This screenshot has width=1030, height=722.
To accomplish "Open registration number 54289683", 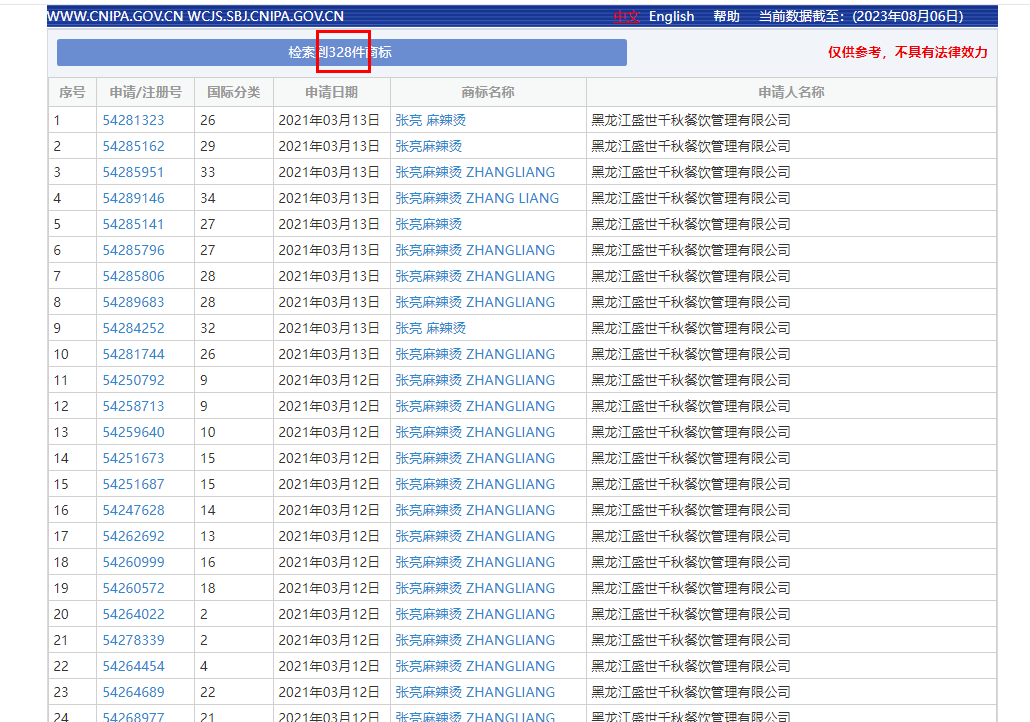I will (133, 302).
